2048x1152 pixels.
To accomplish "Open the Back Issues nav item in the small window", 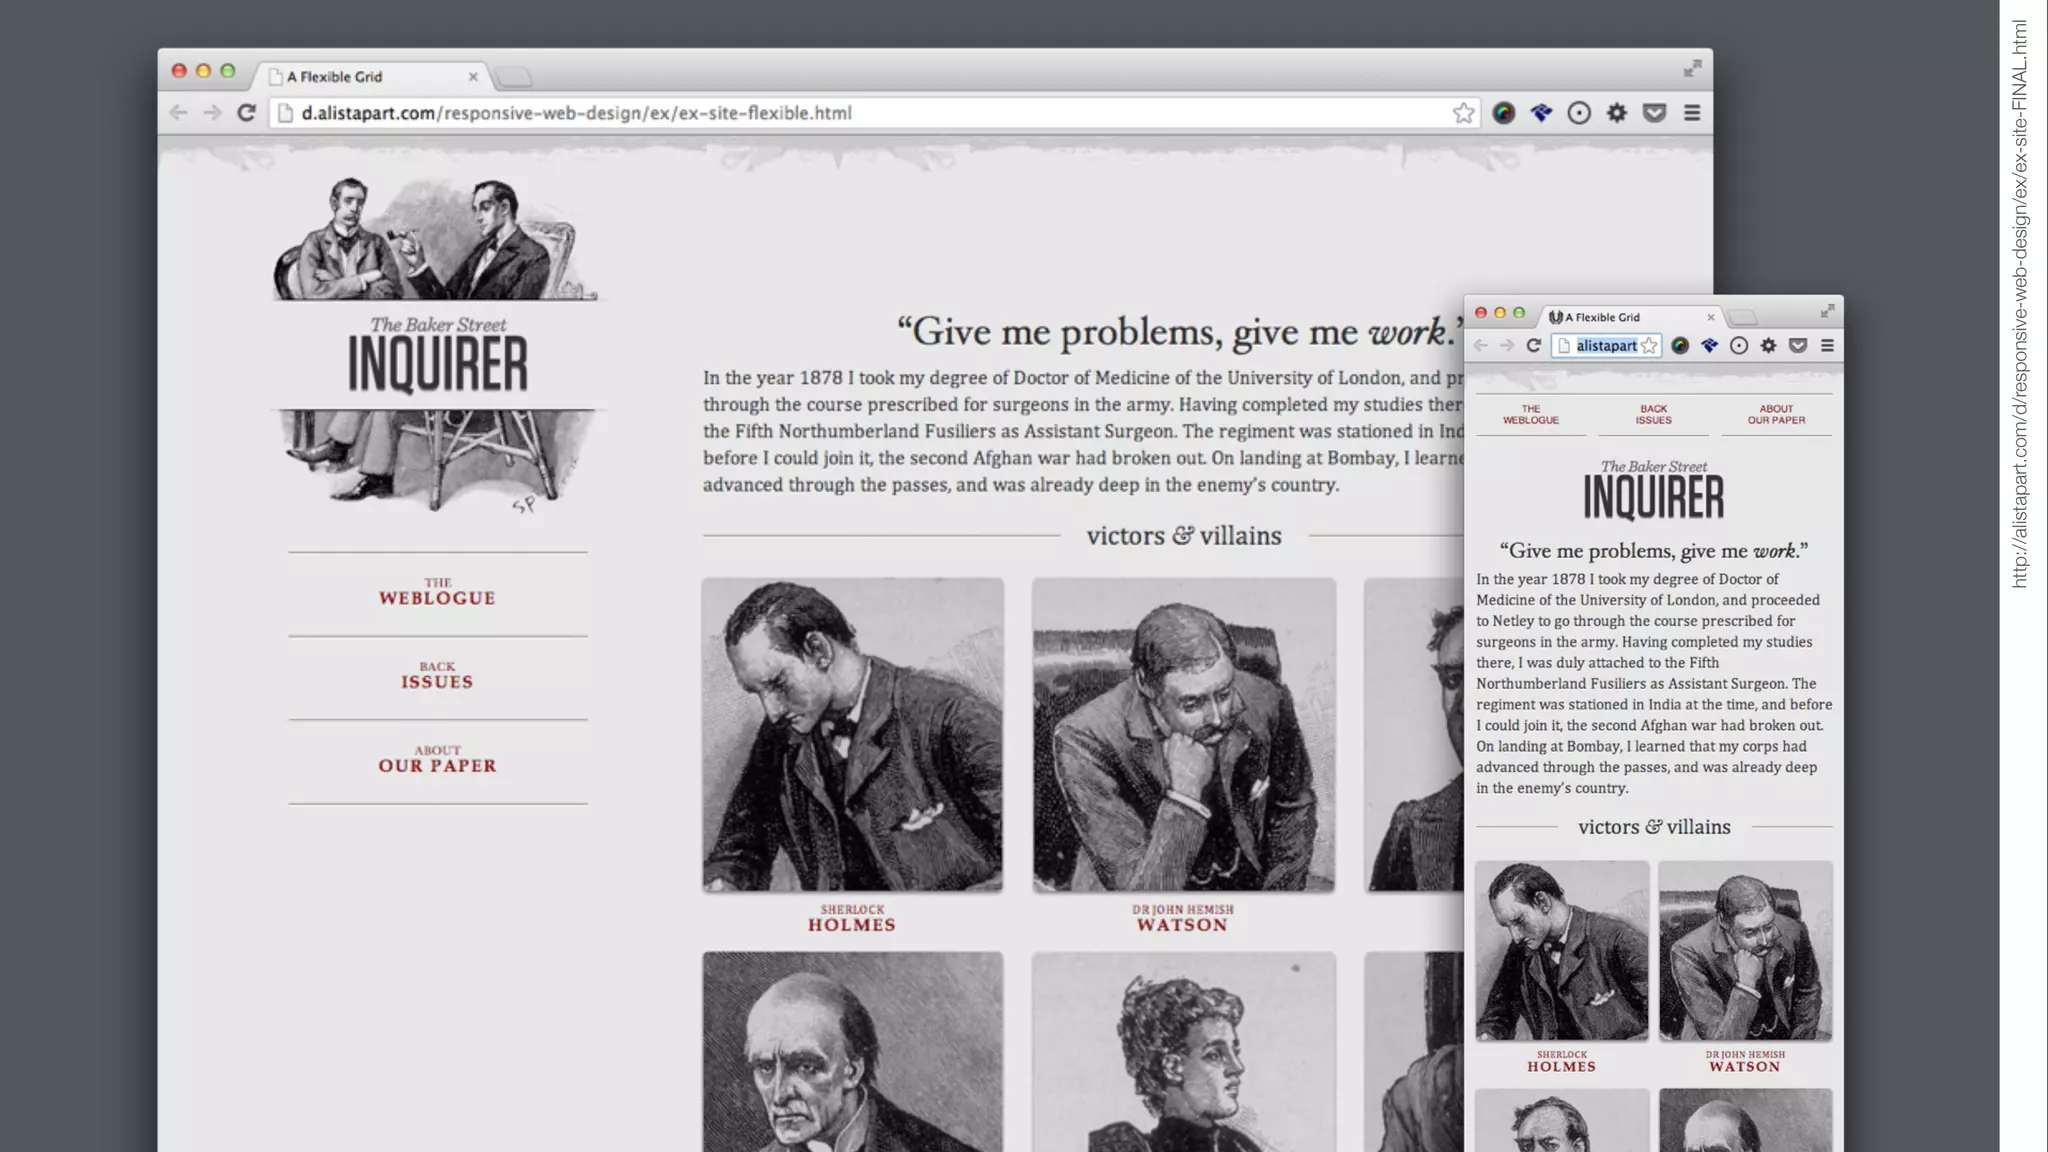I will 1654,414.
